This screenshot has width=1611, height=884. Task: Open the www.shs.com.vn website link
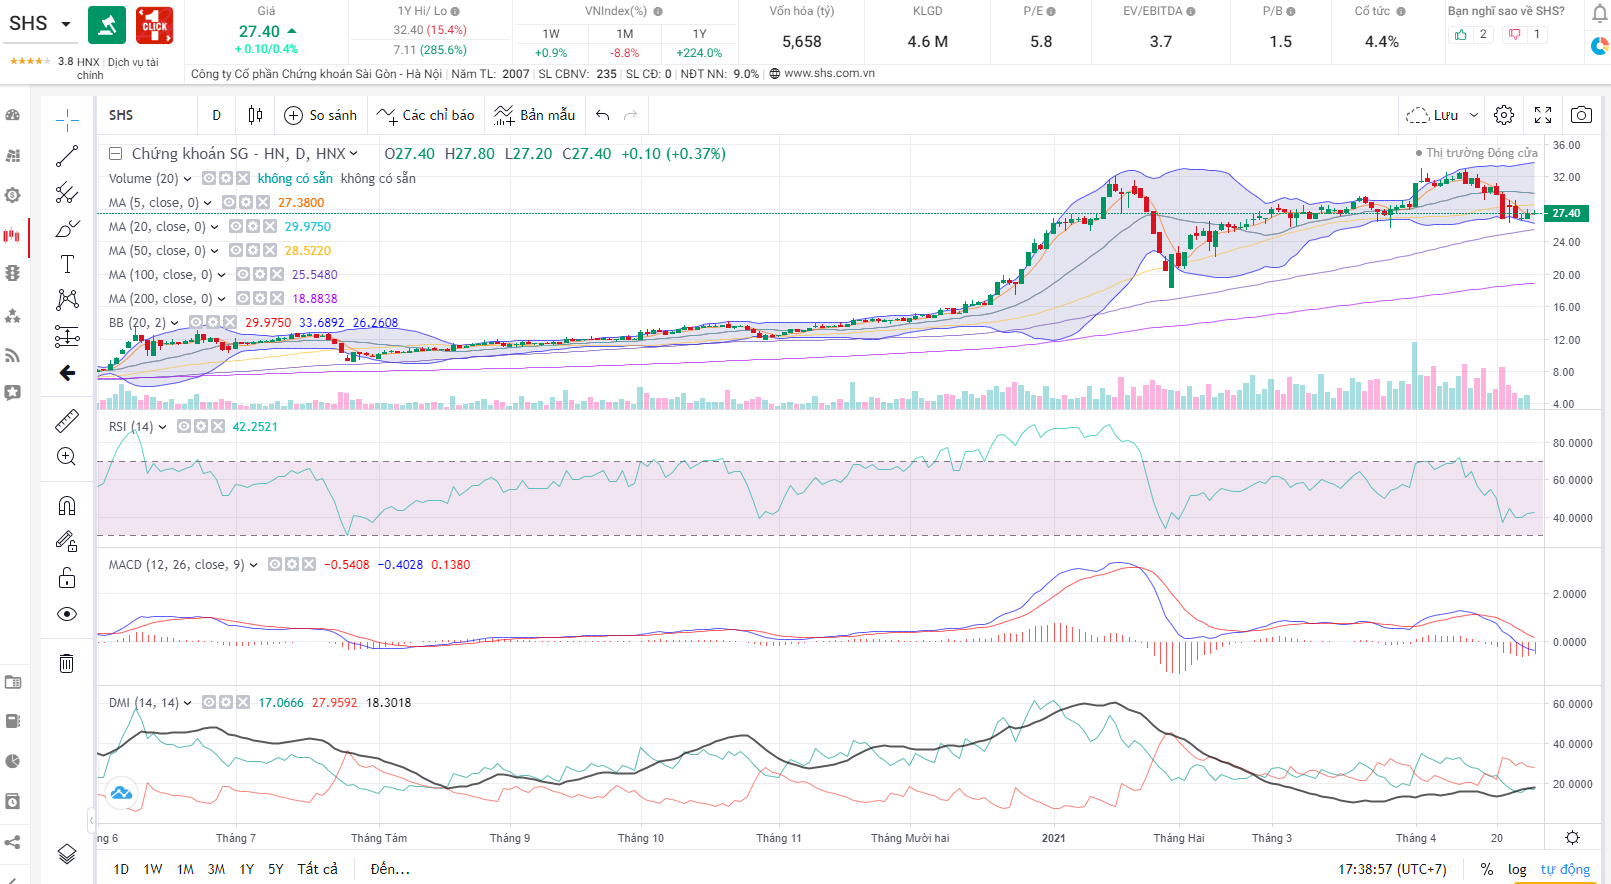tap(829, 73)
